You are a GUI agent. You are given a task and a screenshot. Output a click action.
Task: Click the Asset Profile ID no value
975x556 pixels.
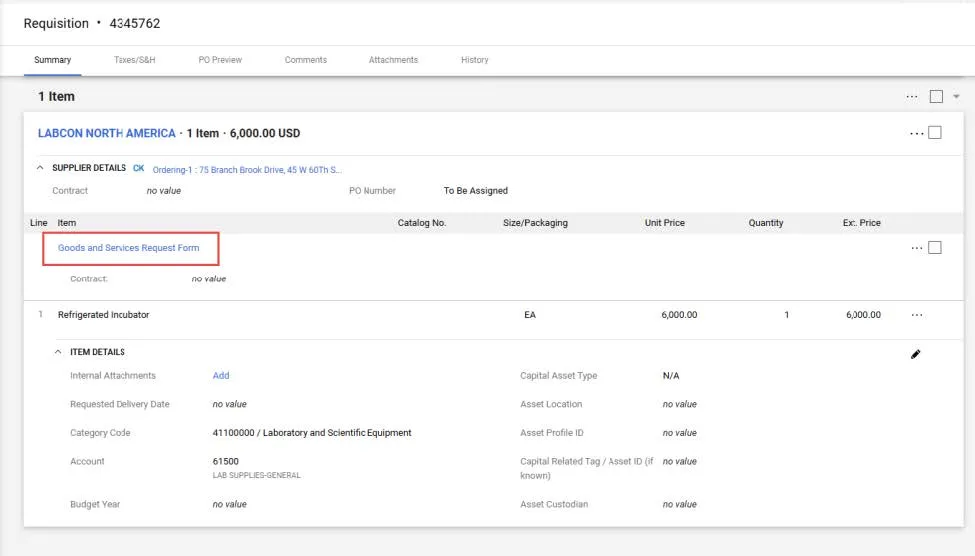[679, 433]
